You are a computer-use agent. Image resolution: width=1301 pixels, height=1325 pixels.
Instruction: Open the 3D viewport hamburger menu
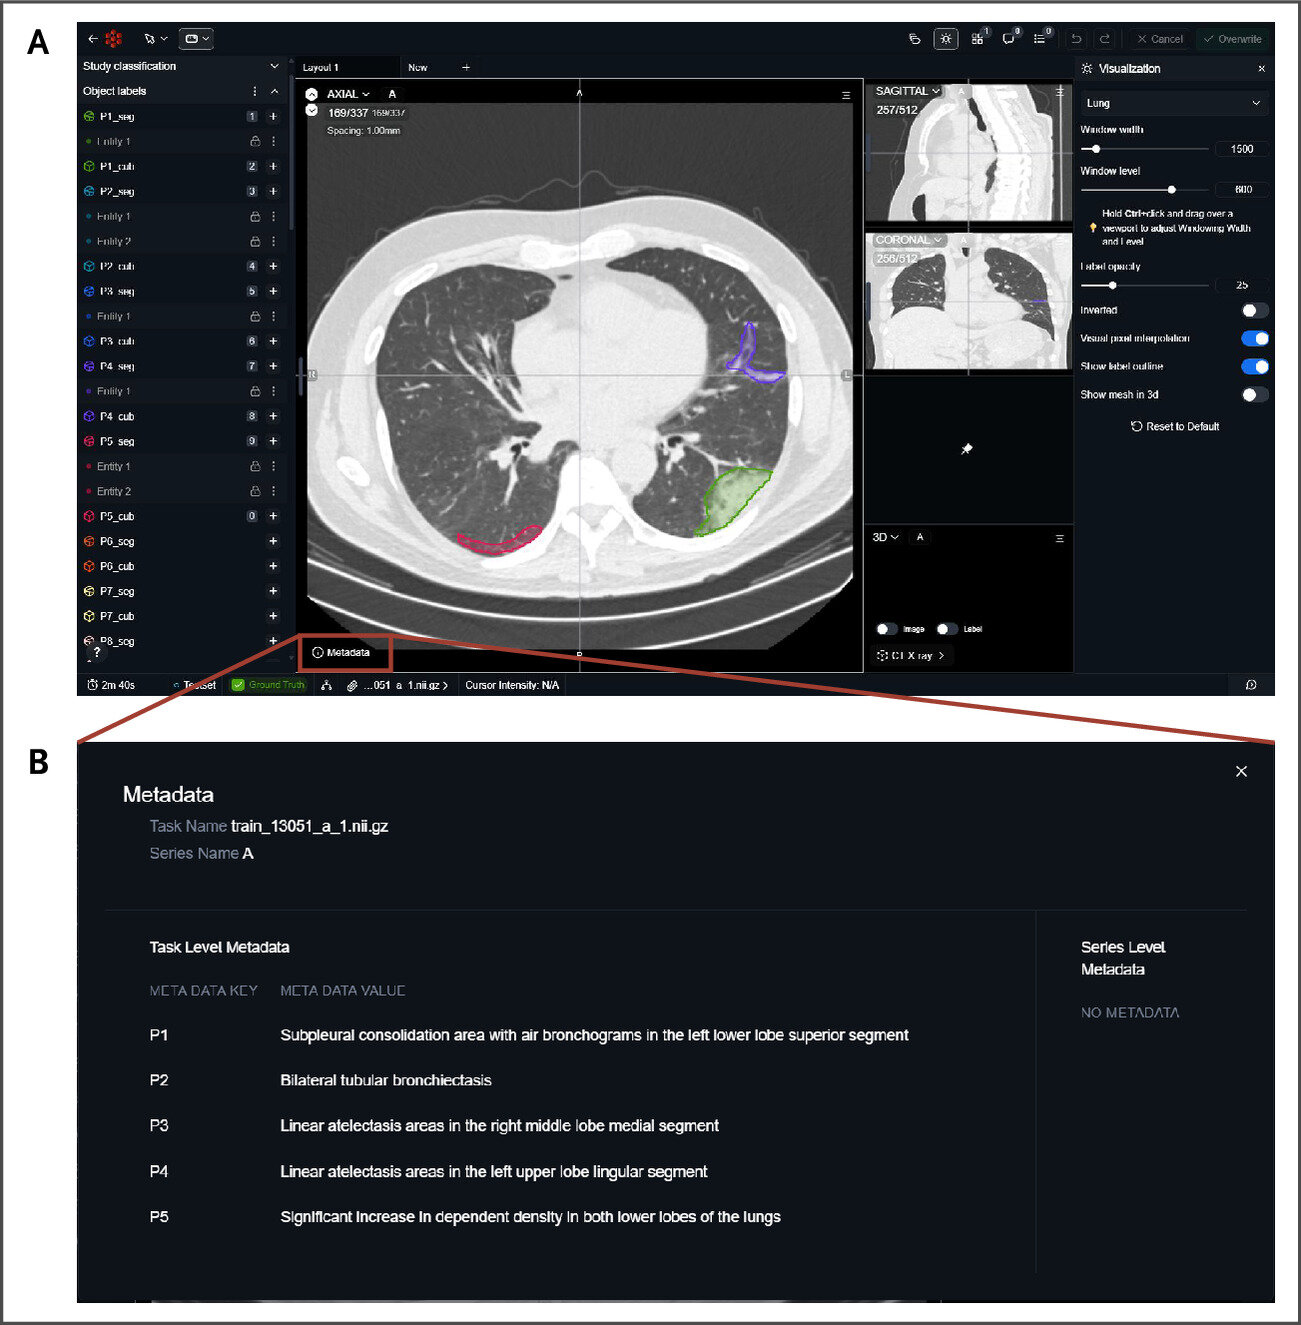pyautogui.click(x=1060, y=538)
